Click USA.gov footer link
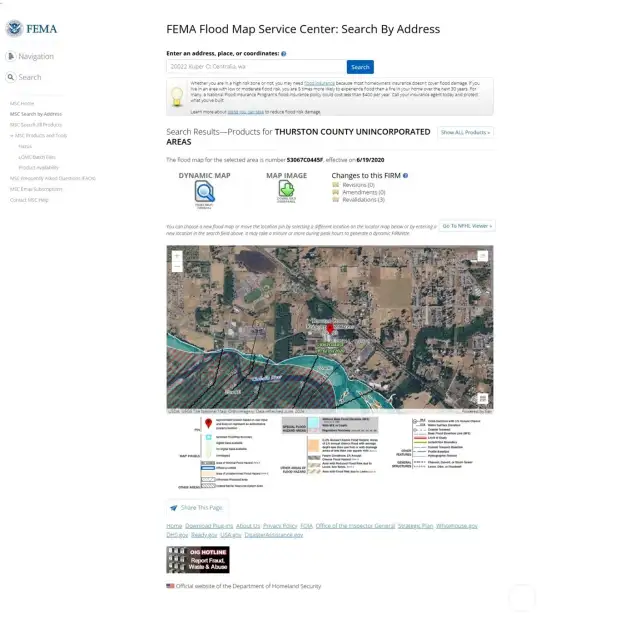The image size is (640, 618). (x=231, y=535)
